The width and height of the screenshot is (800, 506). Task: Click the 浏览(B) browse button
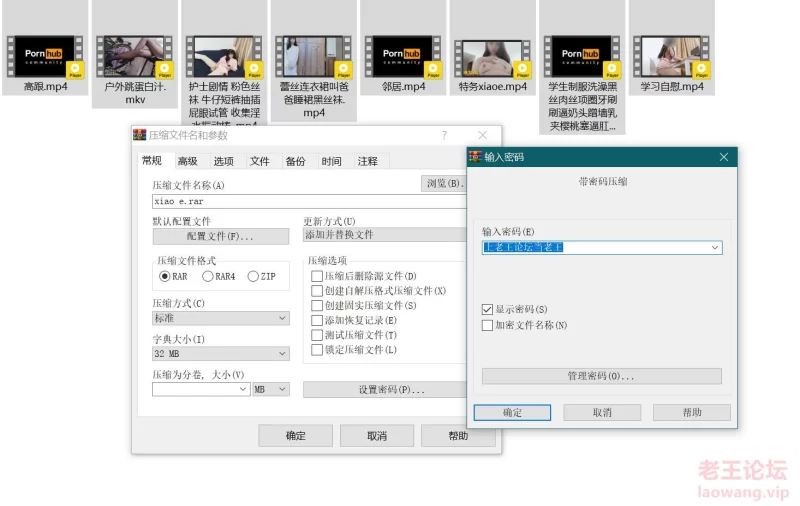(x=444, y=184)
